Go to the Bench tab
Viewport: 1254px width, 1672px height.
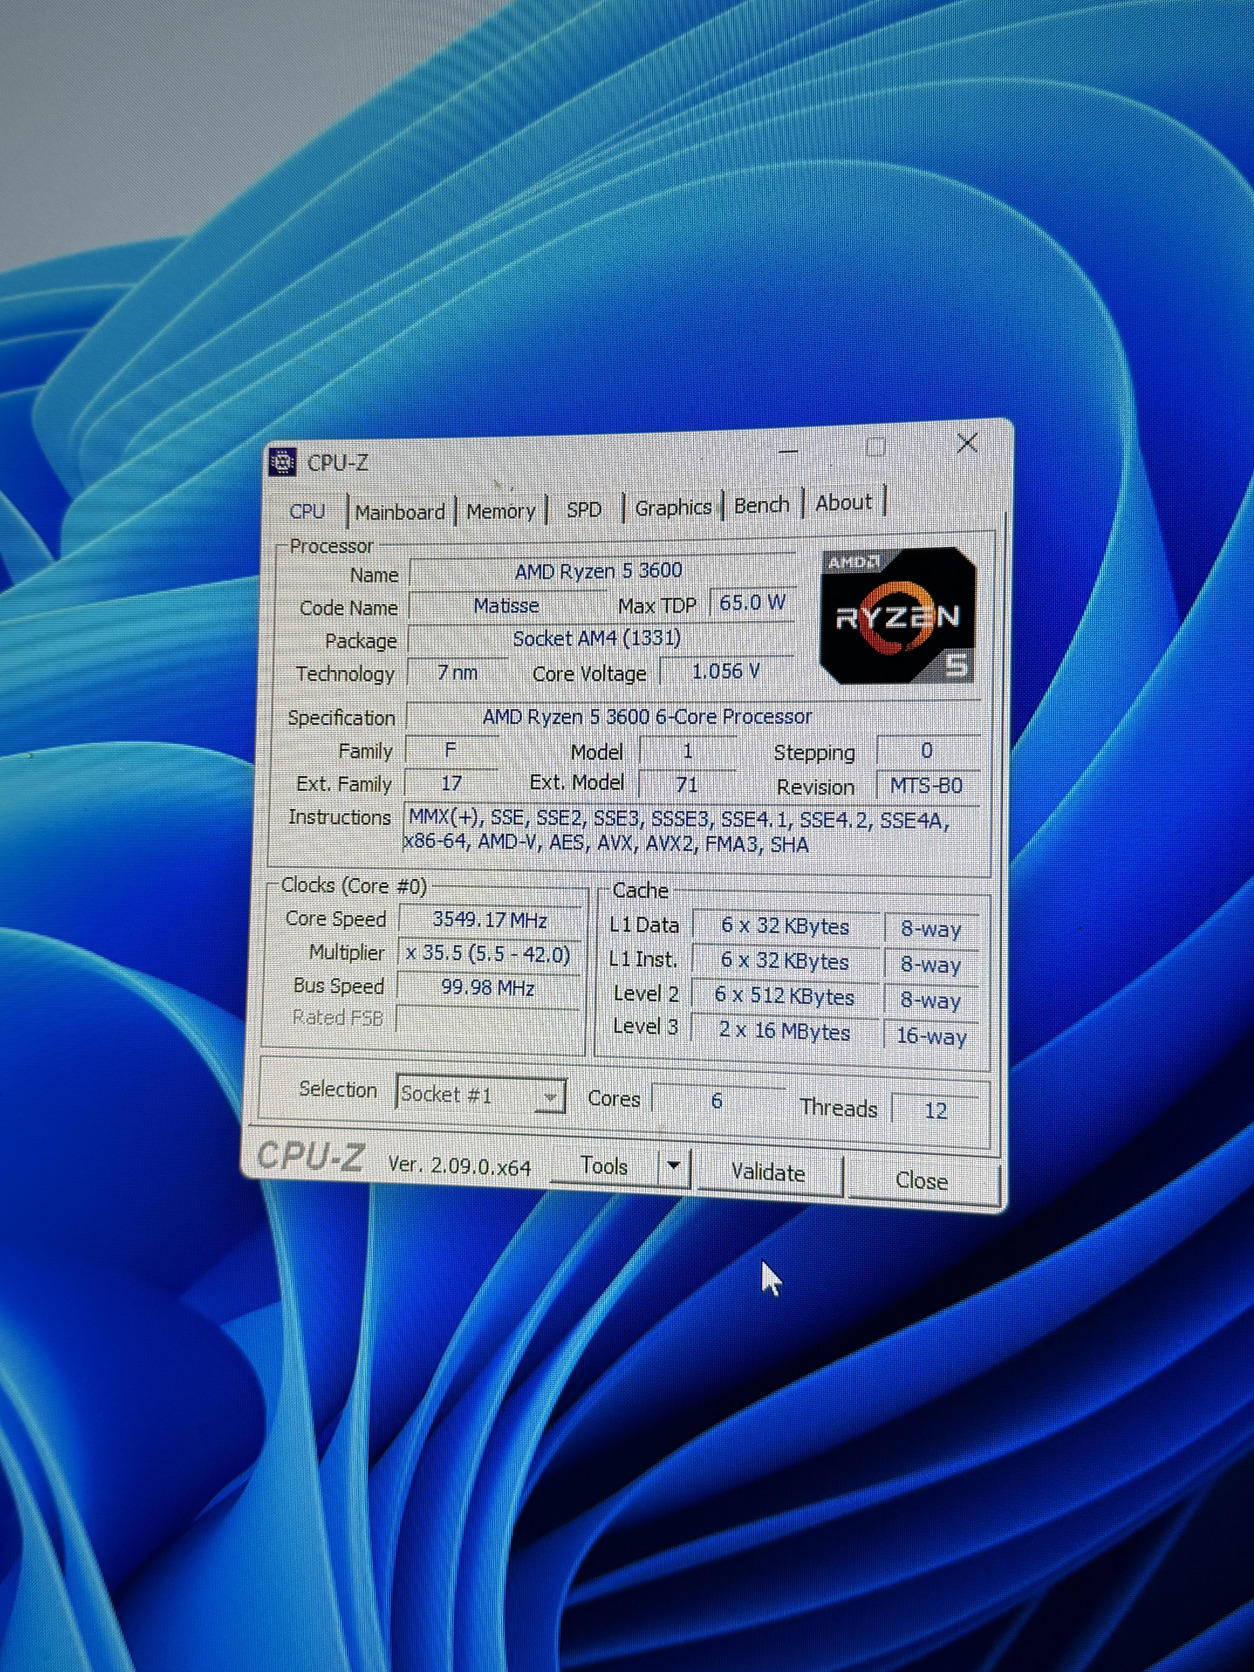click(x=762, y=505)
